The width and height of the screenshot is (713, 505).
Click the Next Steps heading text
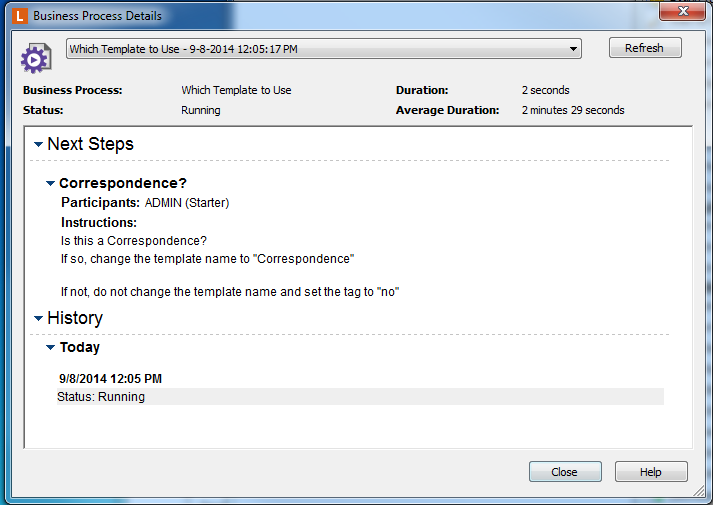pos(90,144)
